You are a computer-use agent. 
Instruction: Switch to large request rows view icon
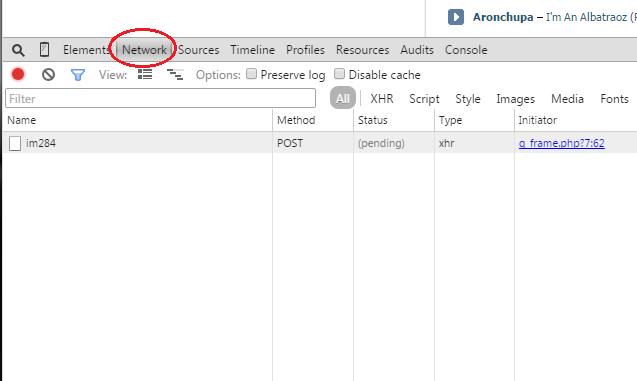pyautogui.click(x=145, y=74)
